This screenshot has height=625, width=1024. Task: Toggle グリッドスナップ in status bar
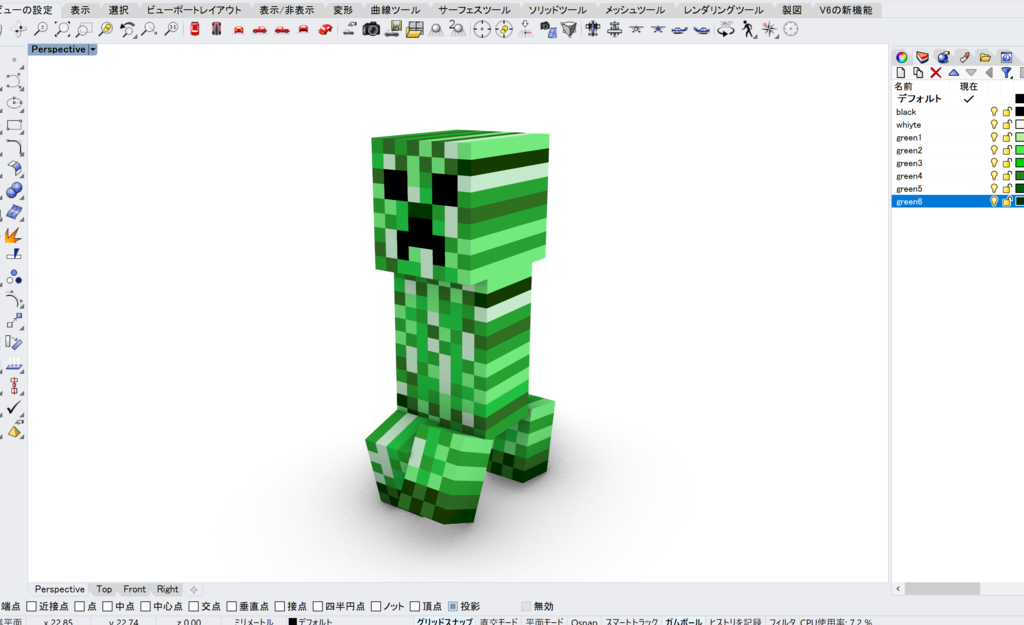pos(445,622)
